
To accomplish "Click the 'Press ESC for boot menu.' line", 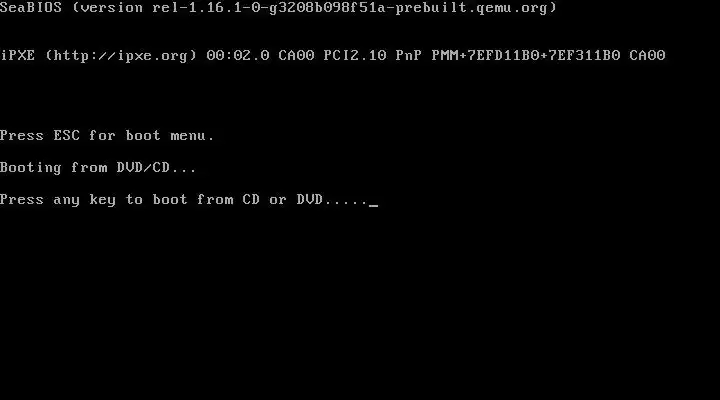I will (x=107, y=135).
